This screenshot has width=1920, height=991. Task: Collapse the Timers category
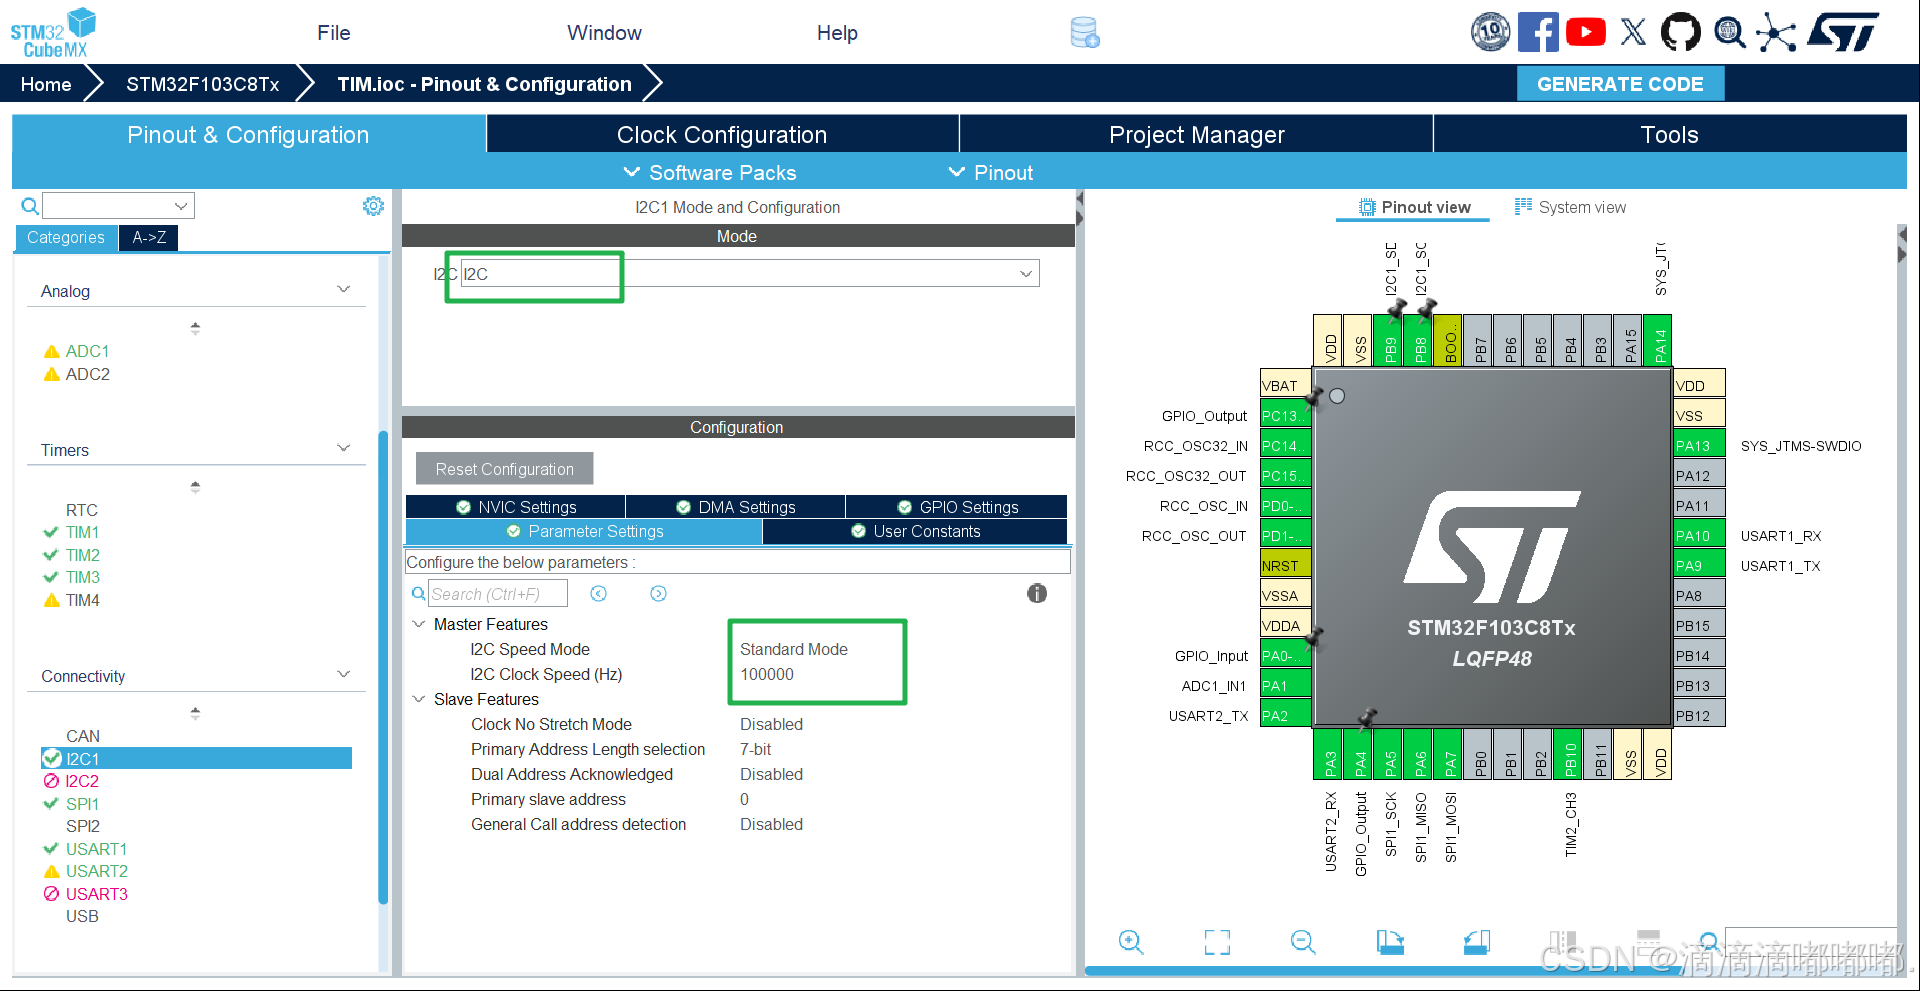click(343, 449)
